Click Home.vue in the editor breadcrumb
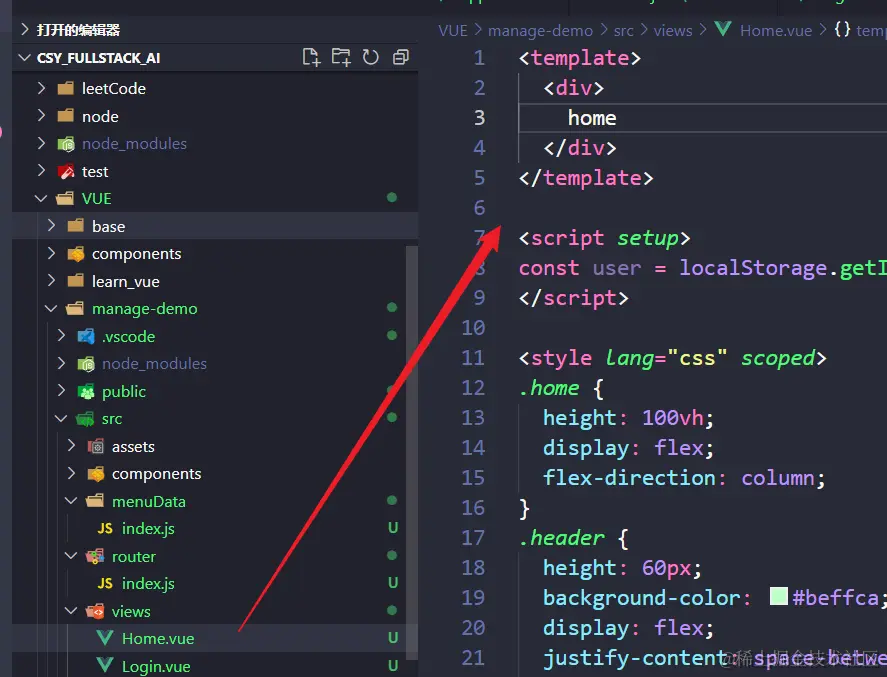This screenshot has width=887, height=677. point(776,31)
